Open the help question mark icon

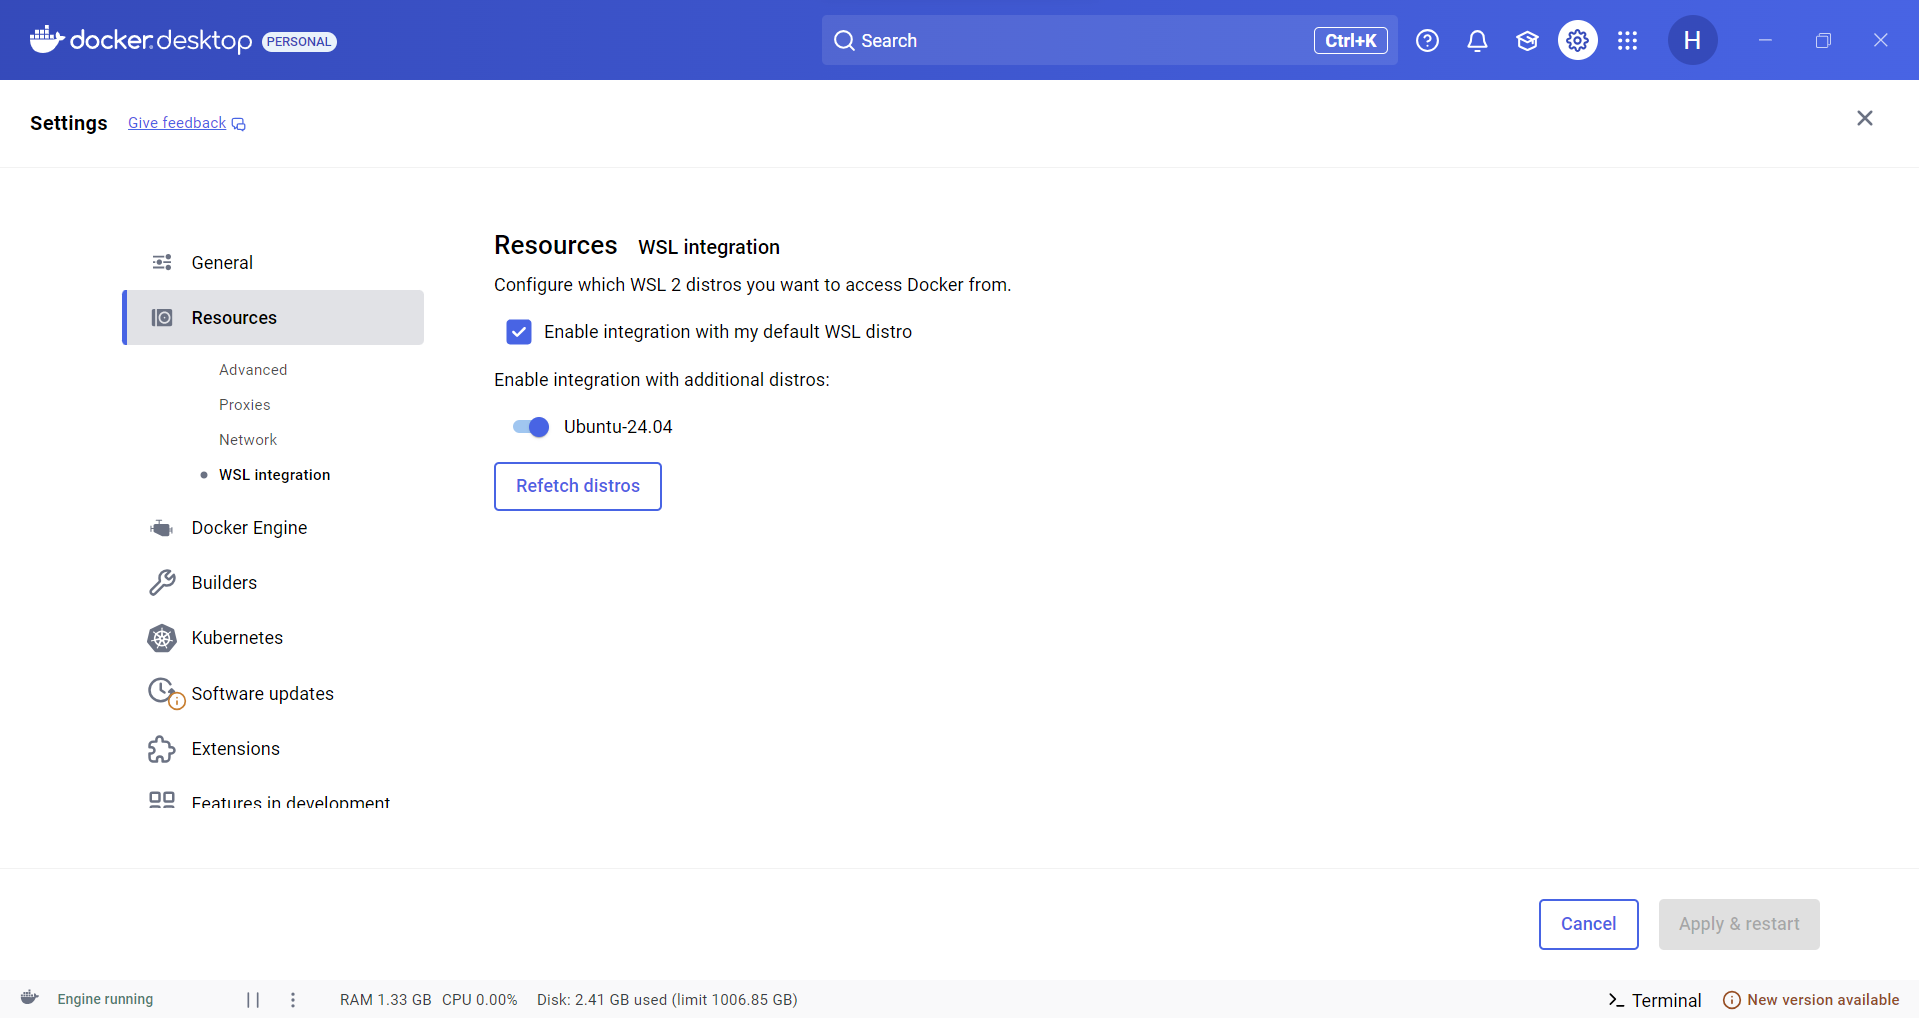(1427, 40)
